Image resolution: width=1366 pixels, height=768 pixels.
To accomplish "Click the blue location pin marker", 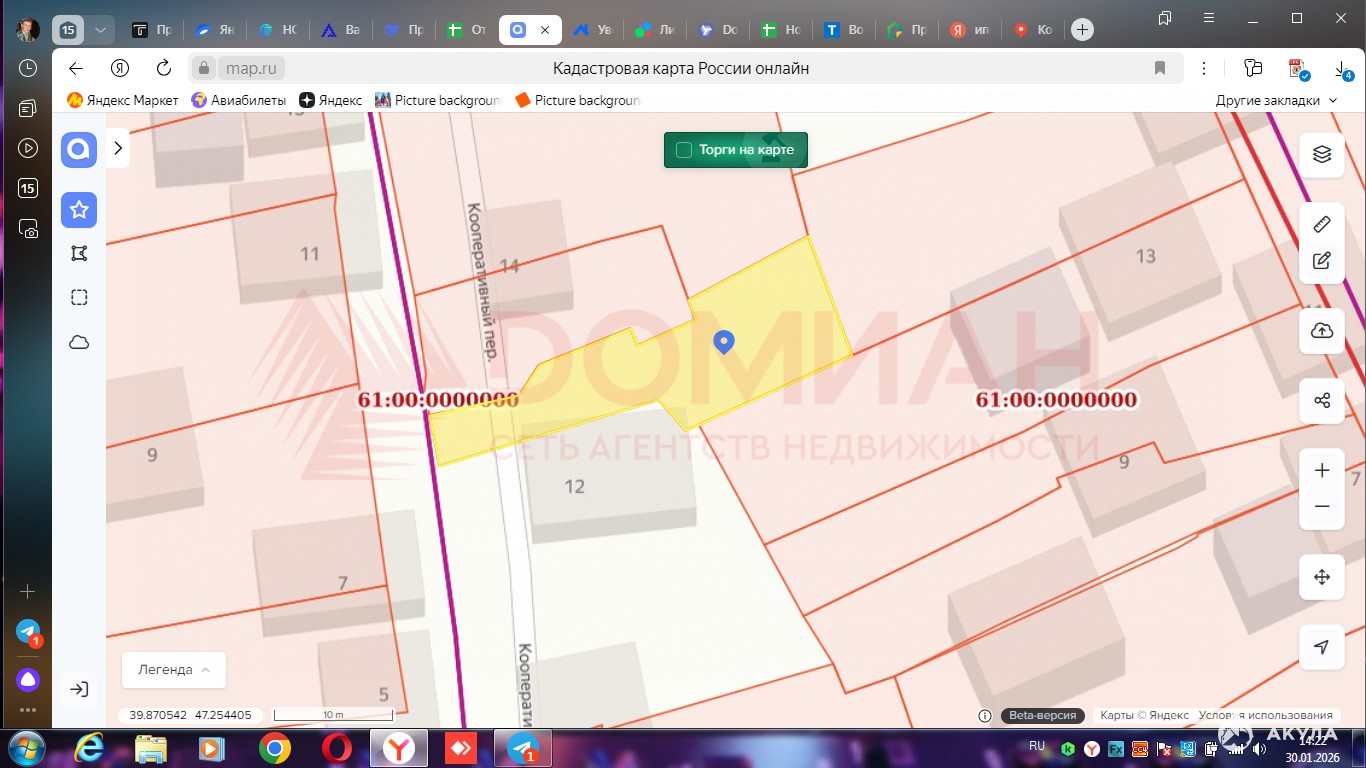I will (724, 342).
